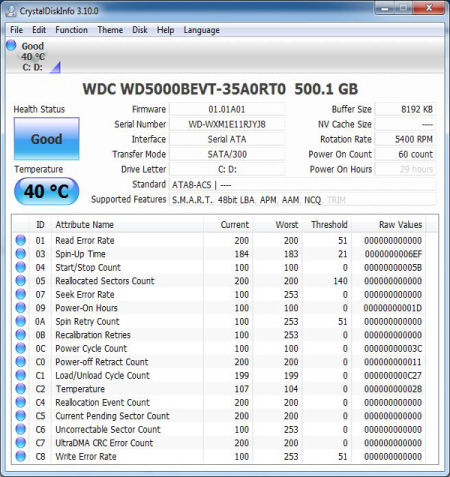Click the Interface field showing Serial ATA
Viewport: 450px width, 477px height.
pos(227,139)
